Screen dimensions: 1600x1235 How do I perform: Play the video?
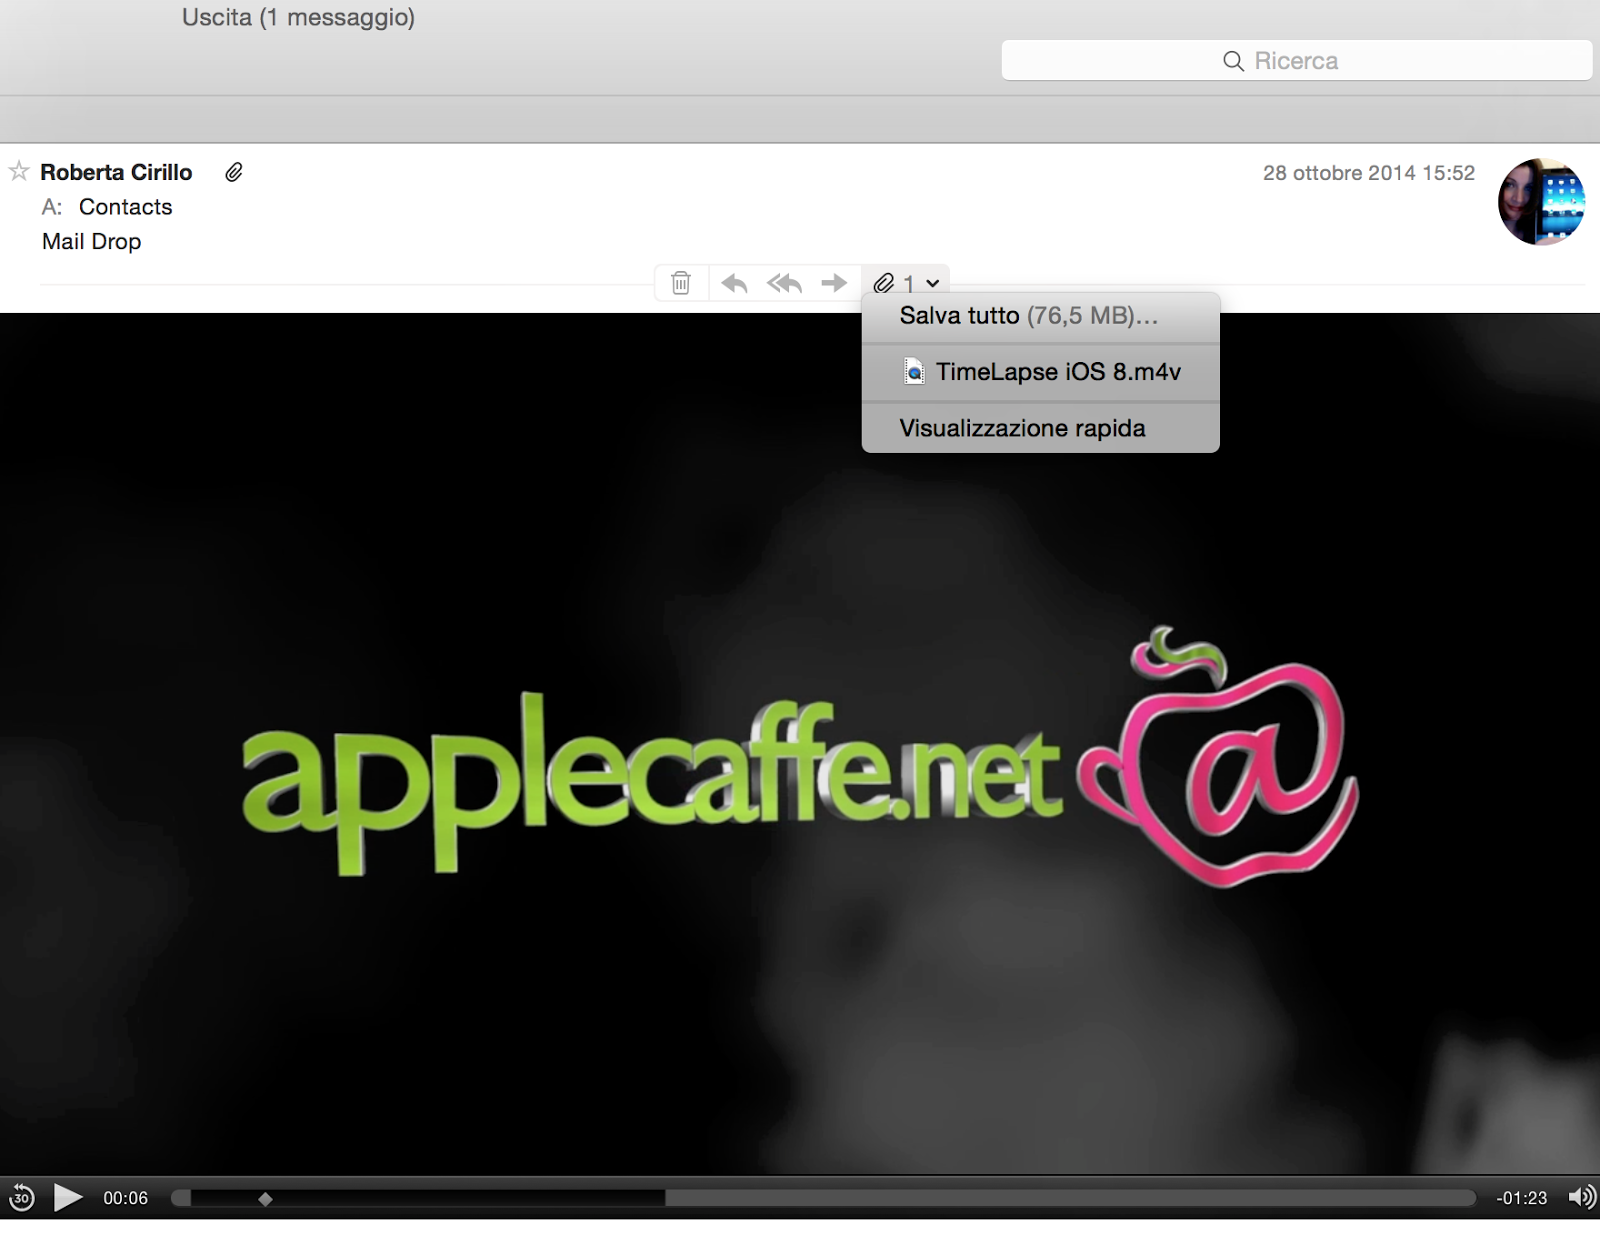(68, 1197)
